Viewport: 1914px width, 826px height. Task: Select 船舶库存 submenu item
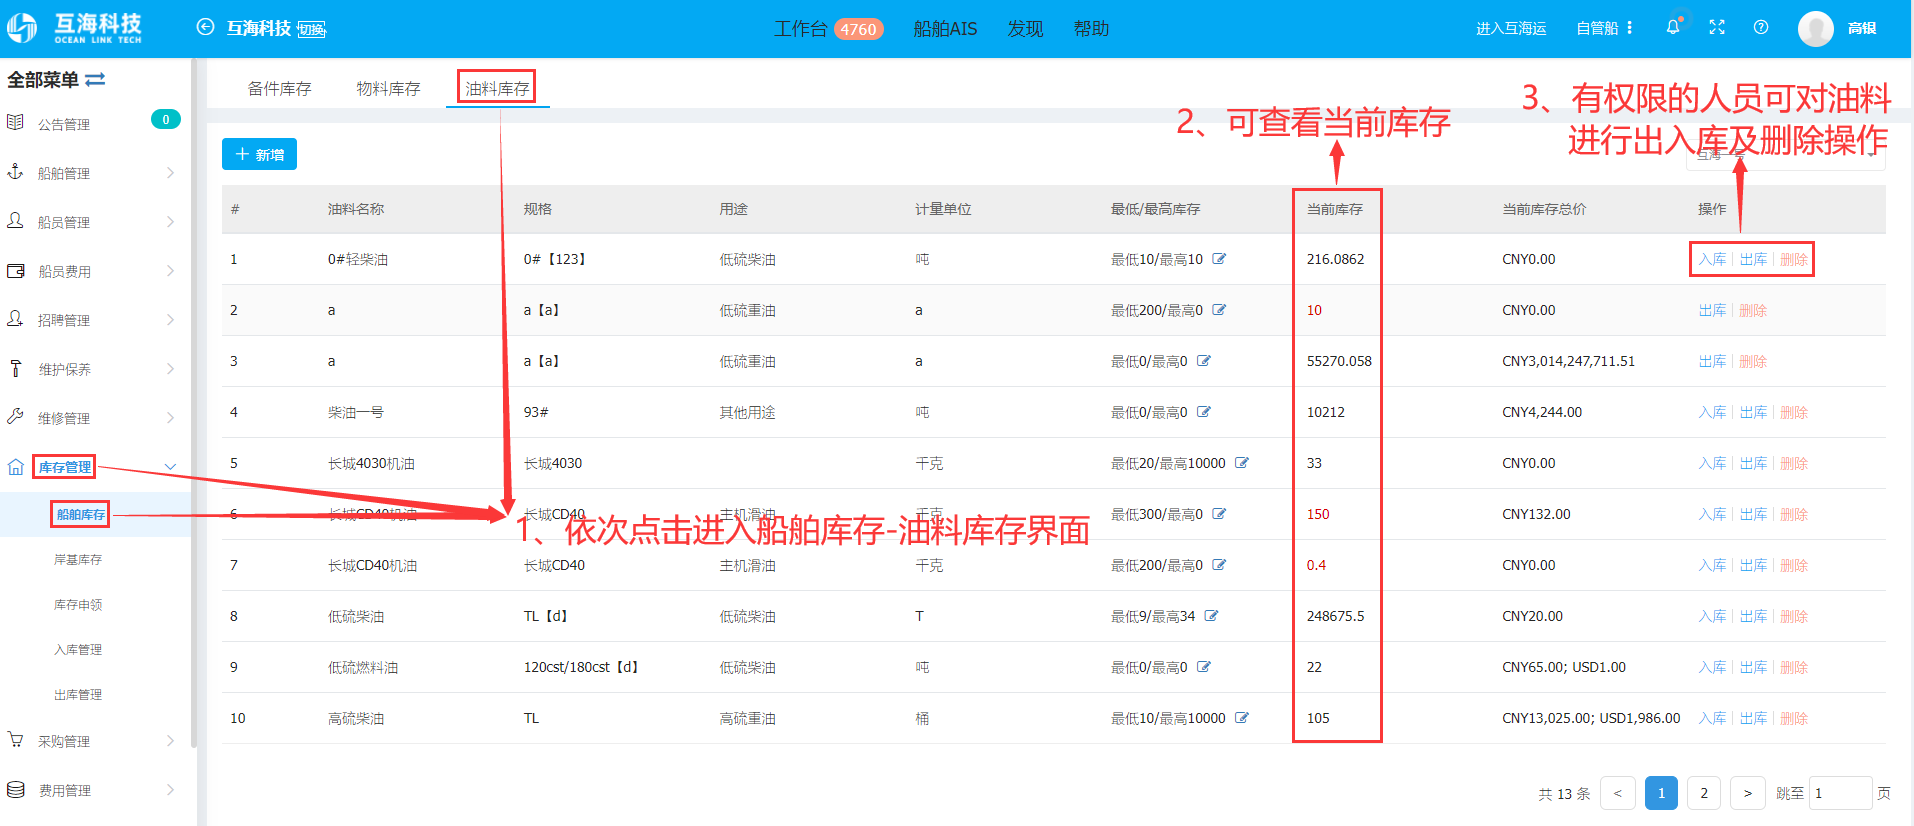(81, 515)
